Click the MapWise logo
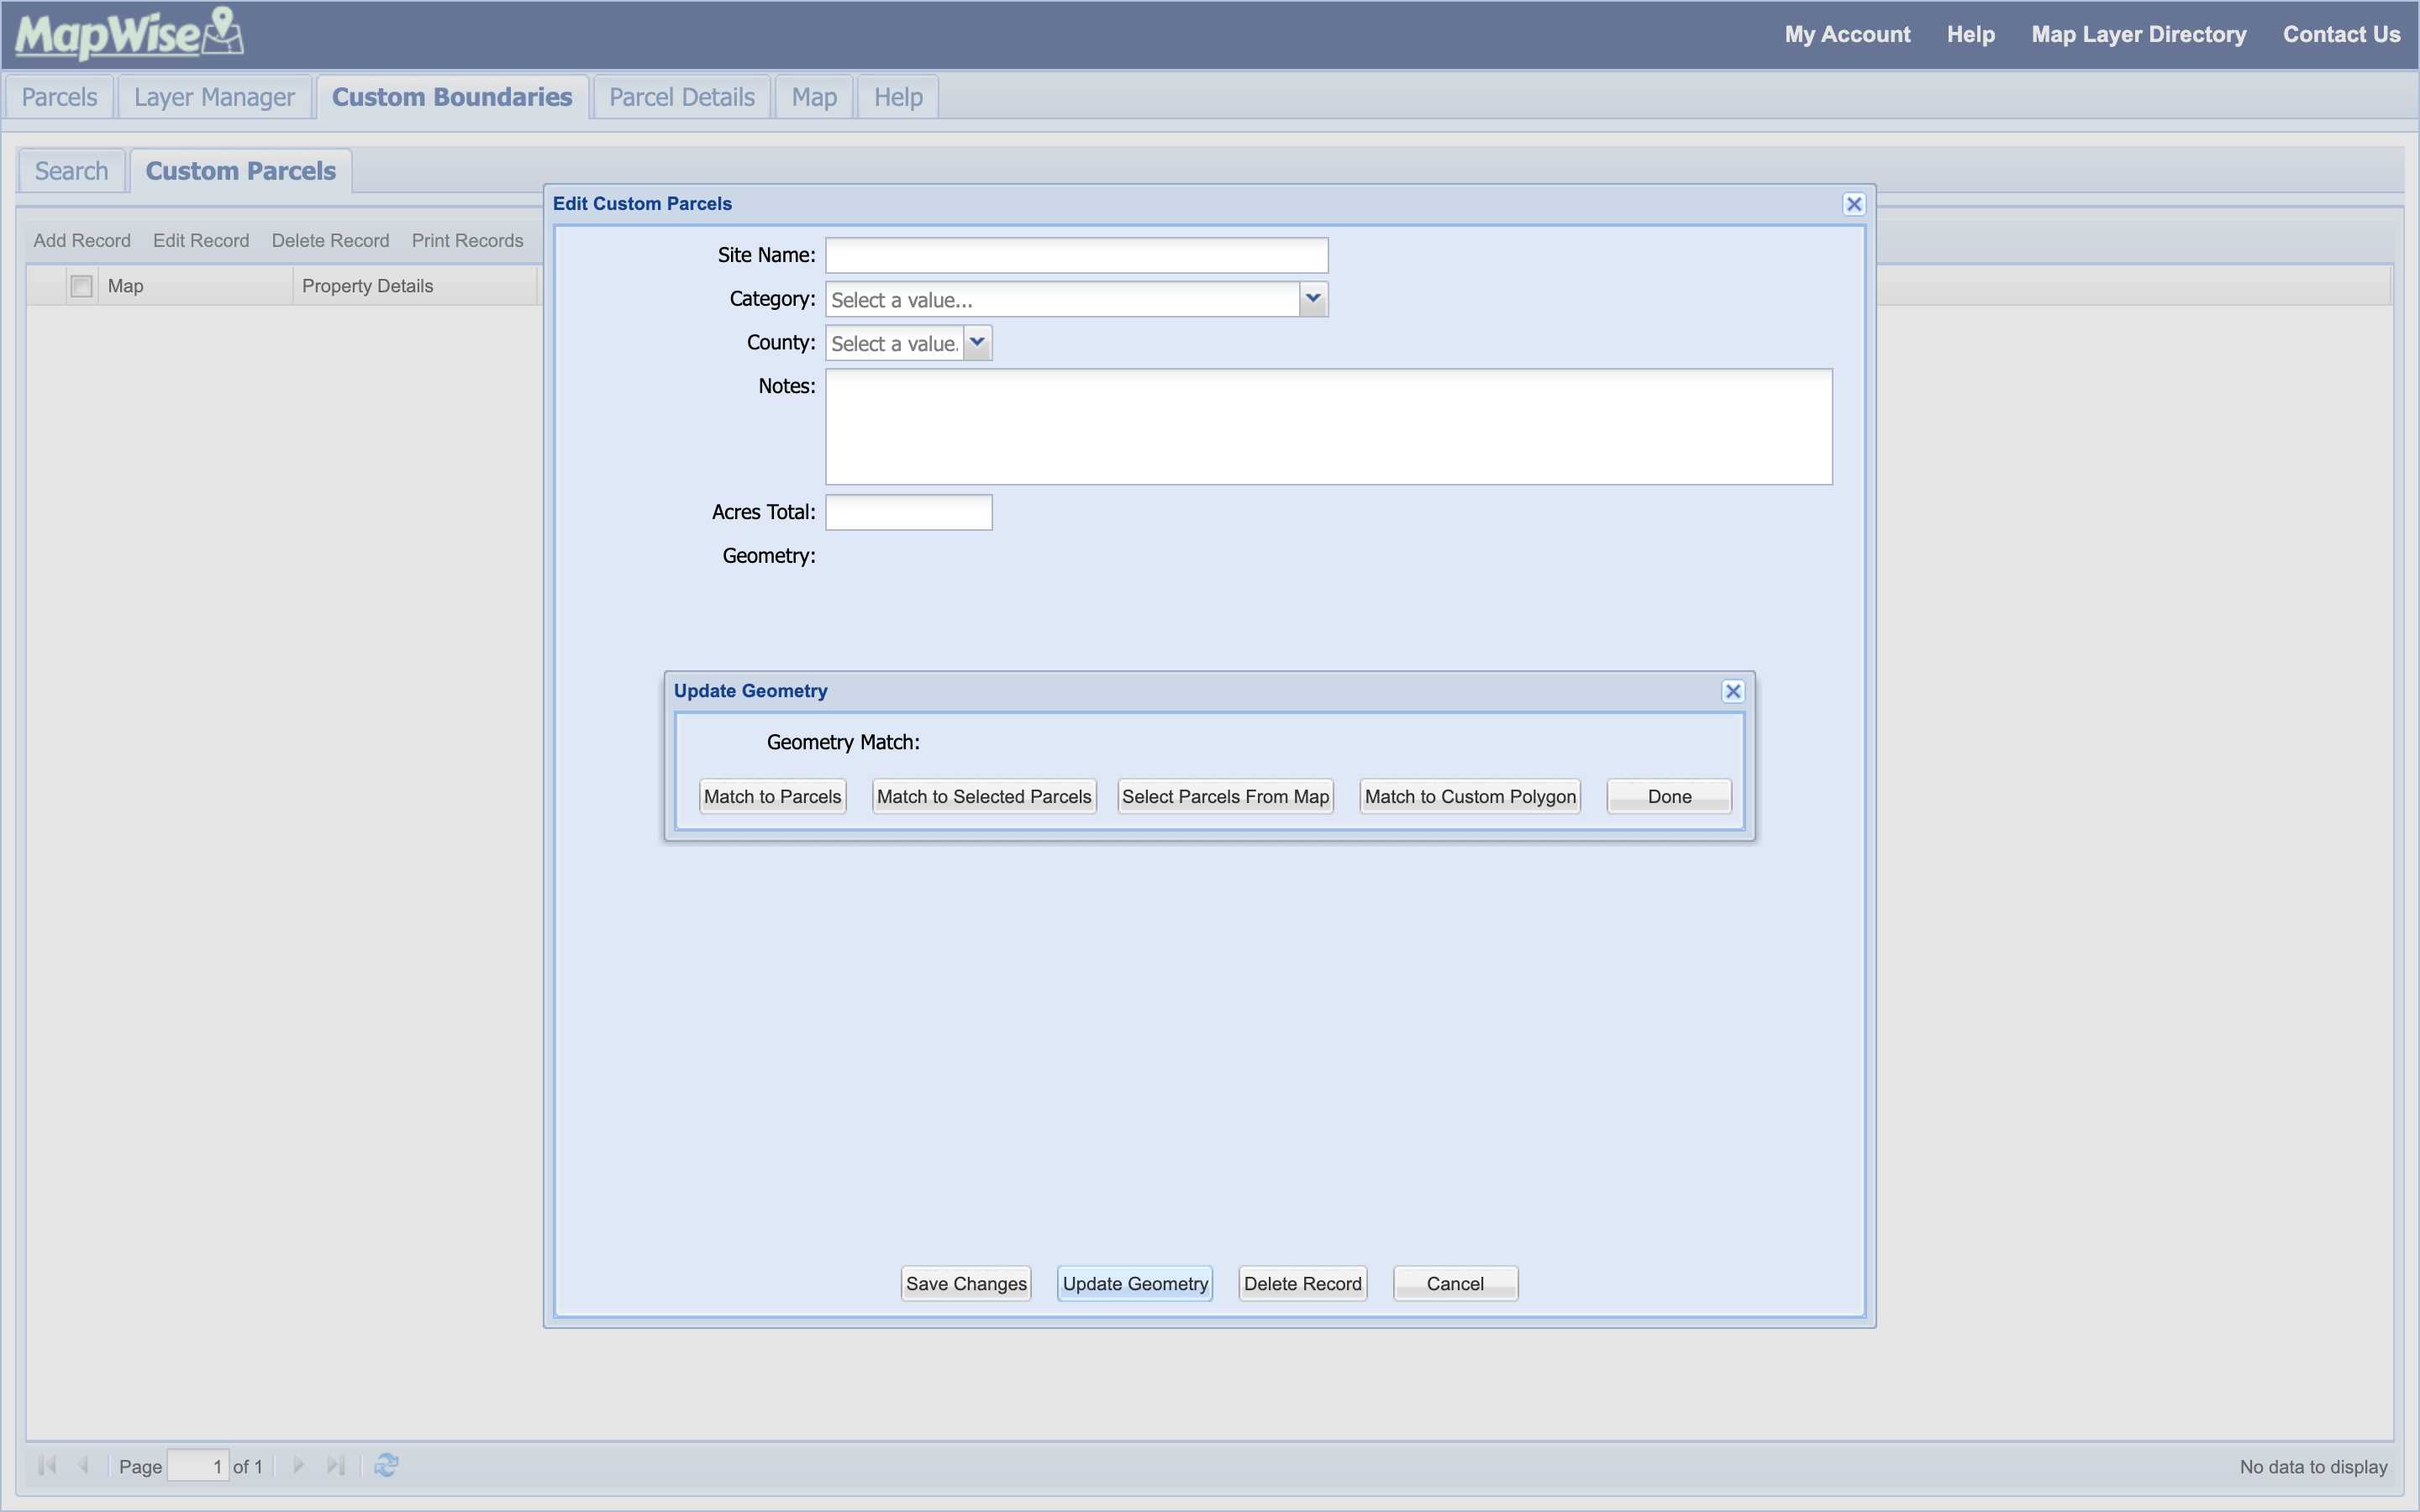 (129, 34)
